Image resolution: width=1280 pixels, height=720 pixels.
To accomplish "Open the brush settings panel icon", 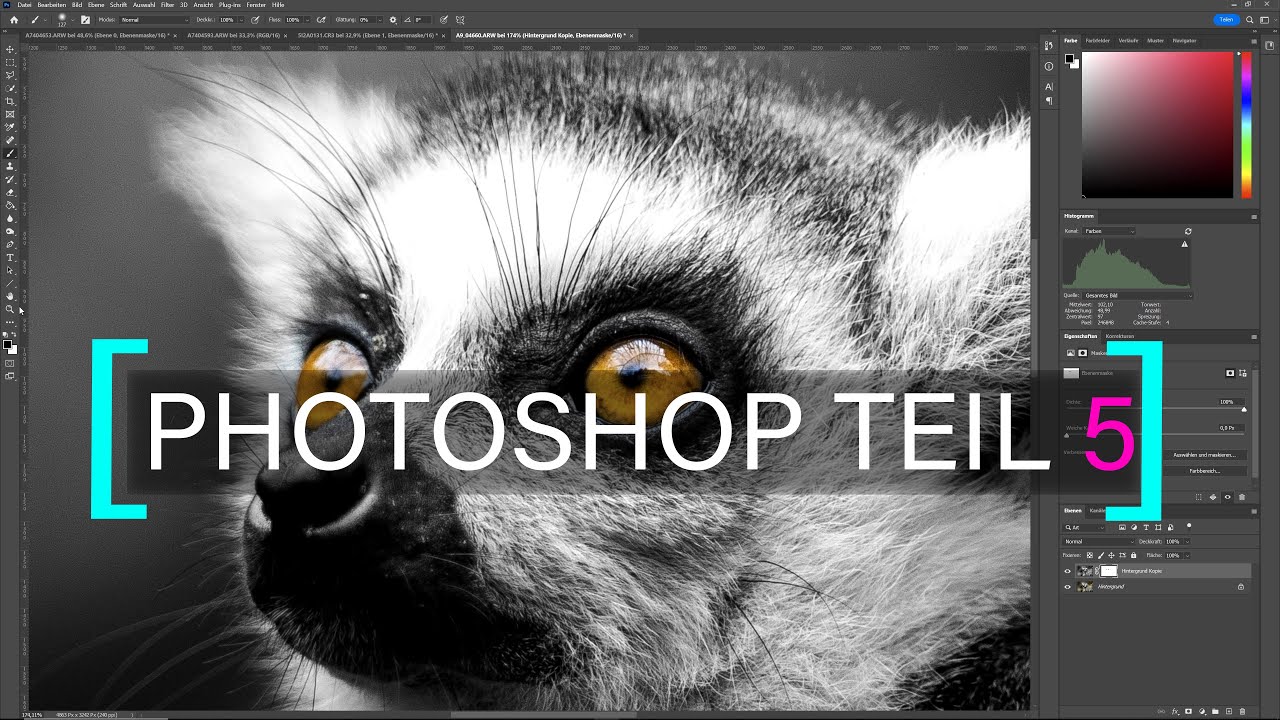I will 84,19.
